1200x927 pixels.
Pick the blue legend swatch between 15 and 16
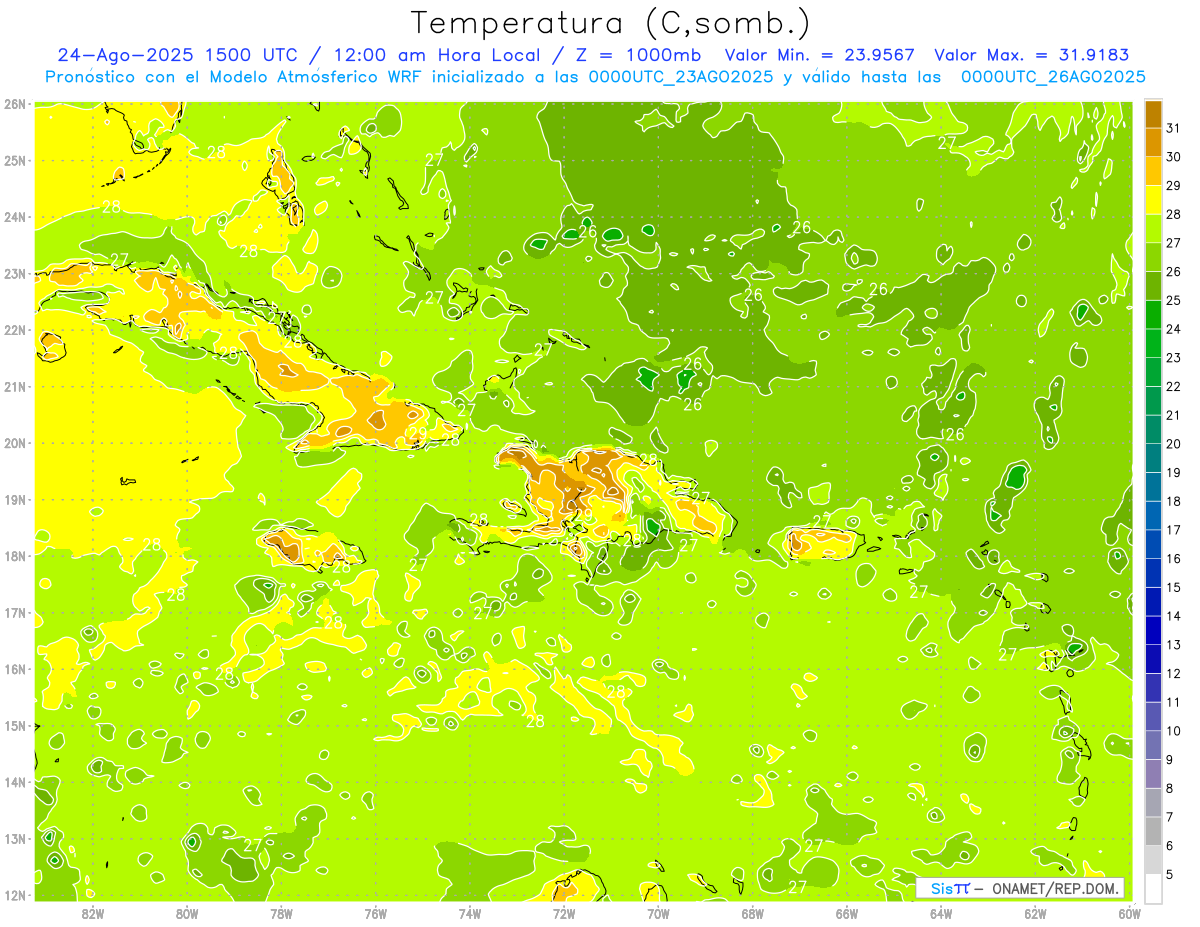pyautogui.click(x=1154, y=573)
